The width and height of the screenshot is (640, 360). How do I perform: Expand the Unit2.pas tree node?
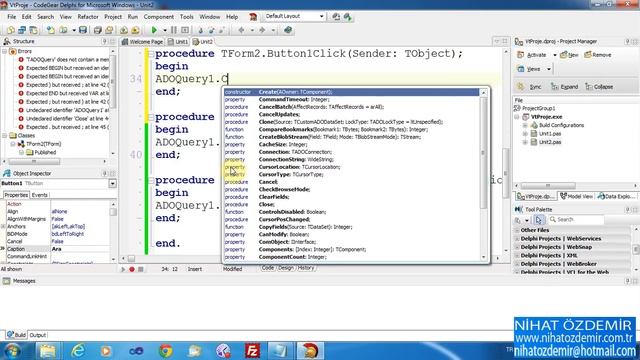pyautogui.click(x=525, y=142)
